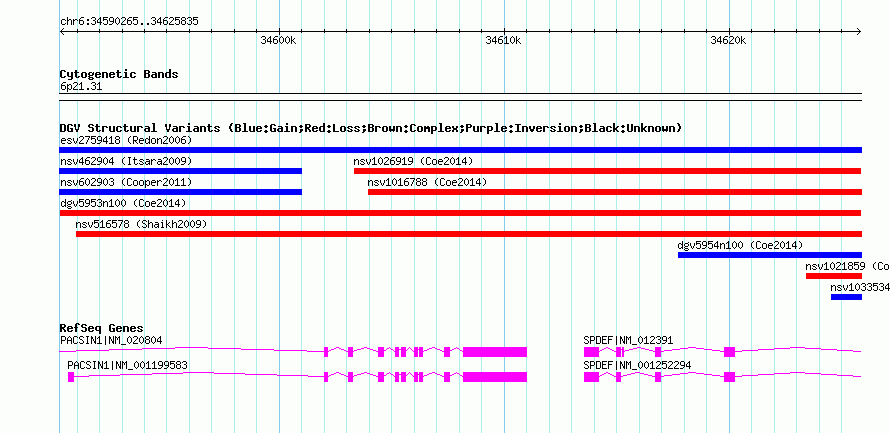Click the first exon block of SPDEF NM_012391
This screenshot has height=433, width=890.
pos(591,352)
